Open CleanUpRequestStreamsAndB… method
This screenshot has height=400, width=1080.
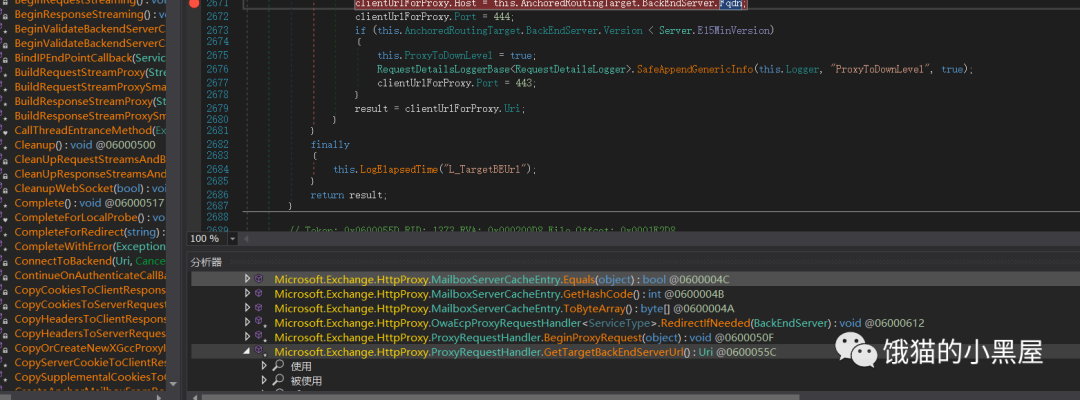[x=90, y=160]
